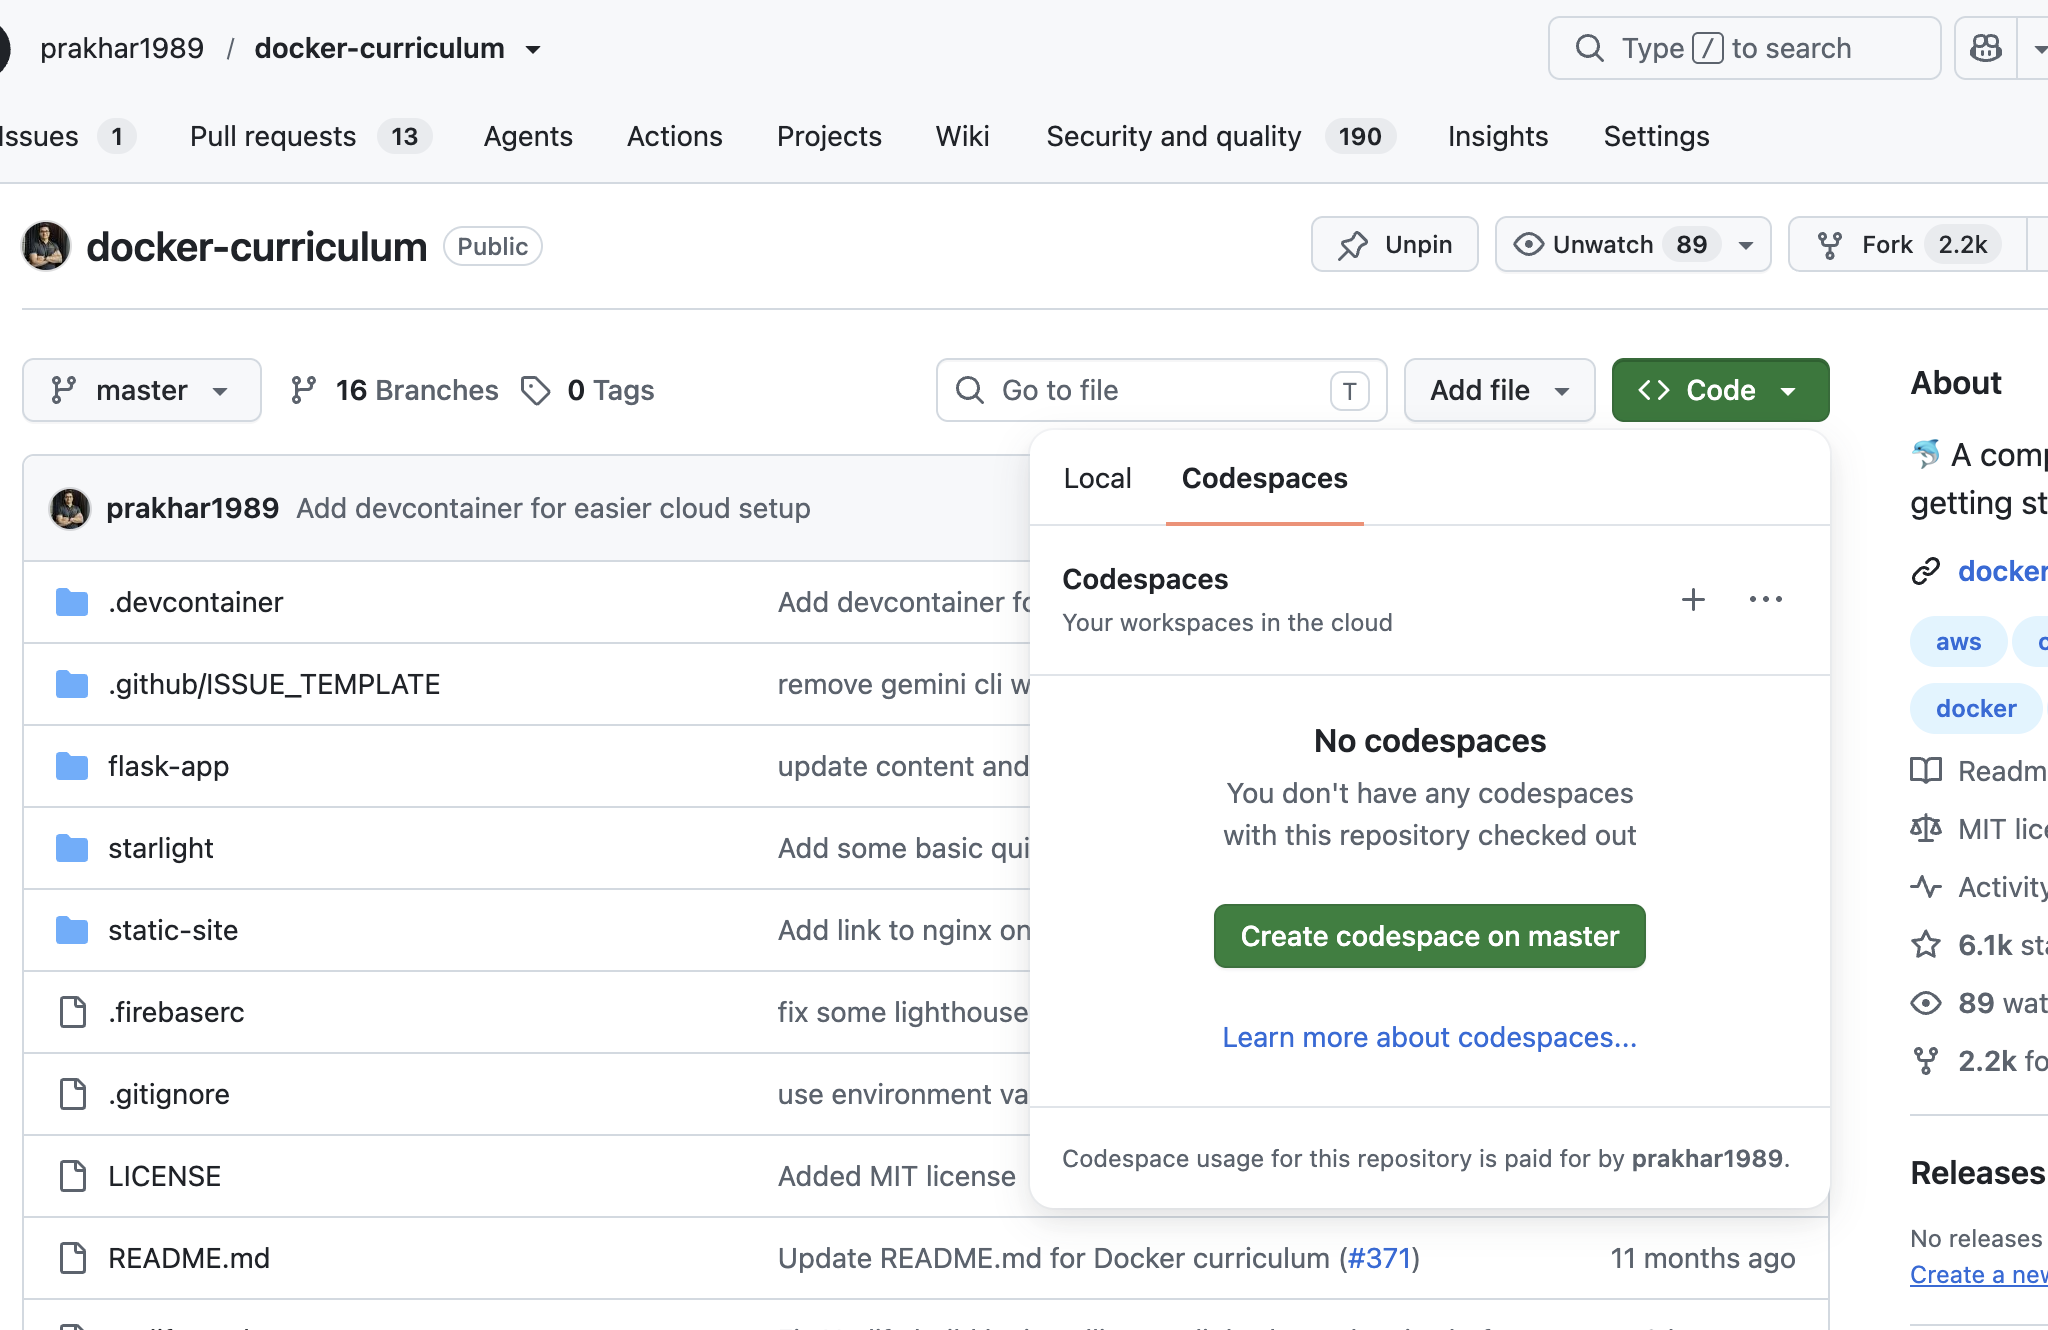The image size is (2048, 1330).
Task: Click the plus icon to add a codespace
Action: [x=1693, y=599]
